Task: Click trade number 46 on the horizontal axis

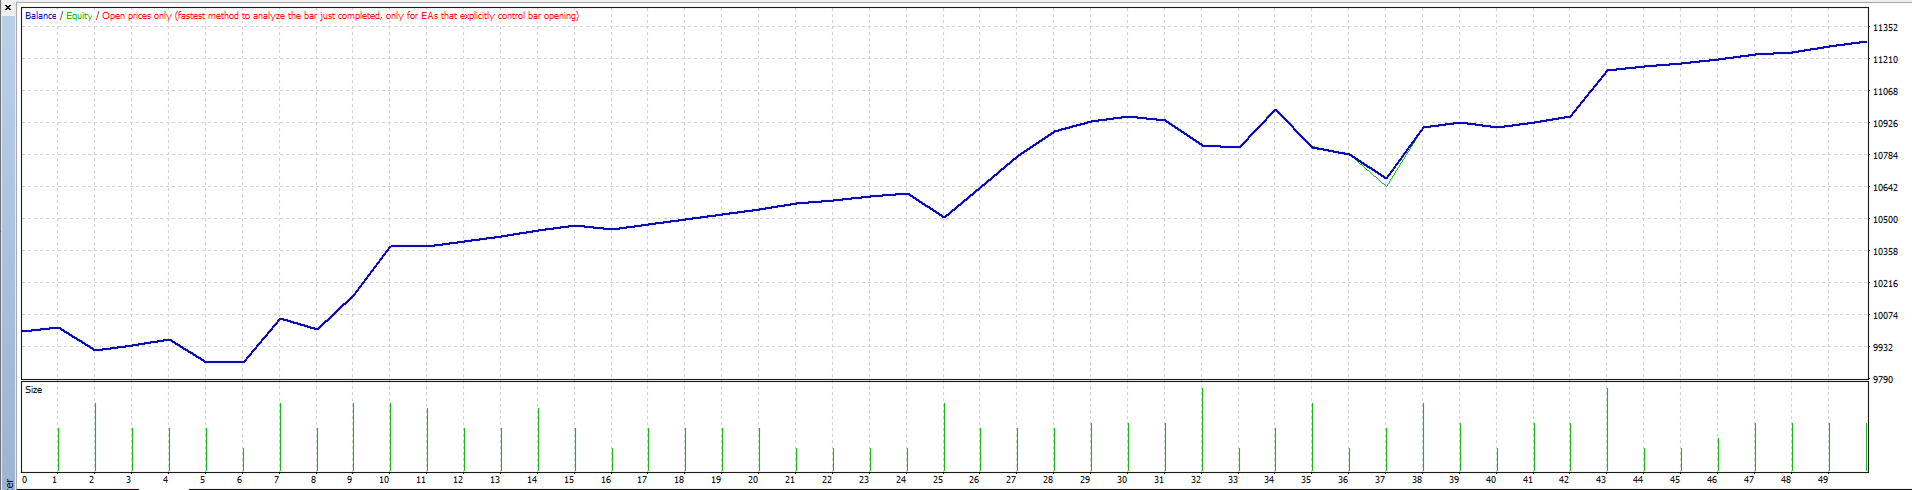Action: click(x=1712, y=480)
